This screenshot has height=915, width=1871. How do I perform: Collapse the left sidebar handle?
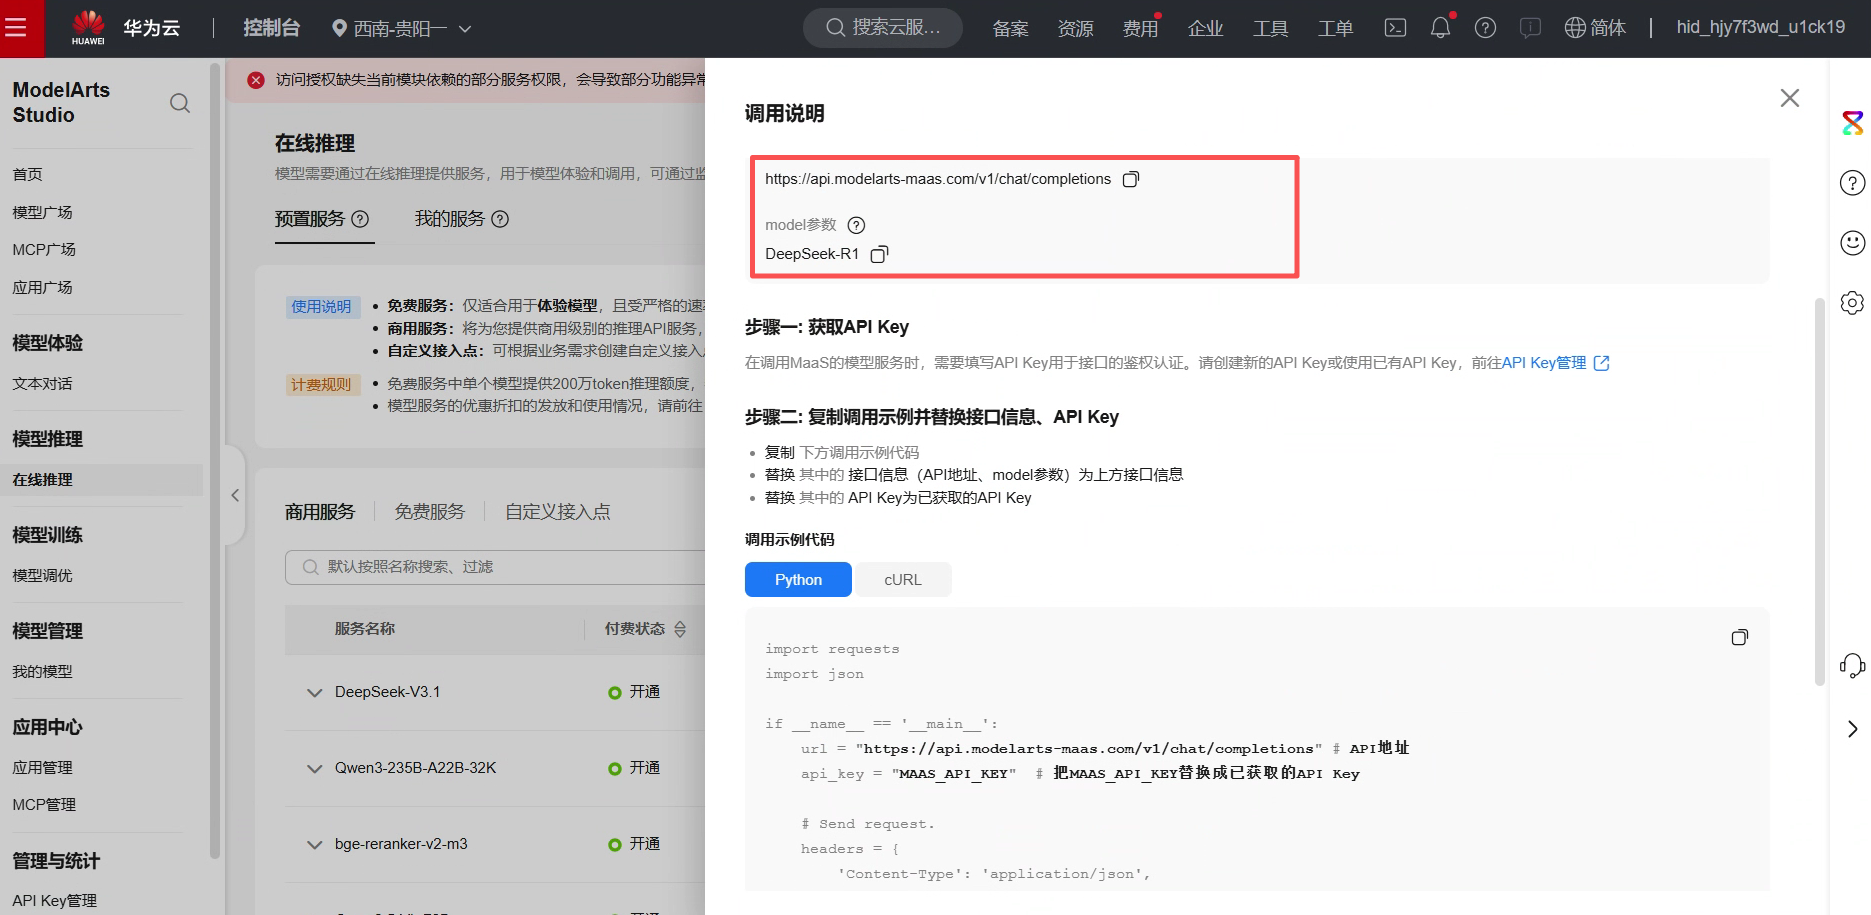(235, 495)
